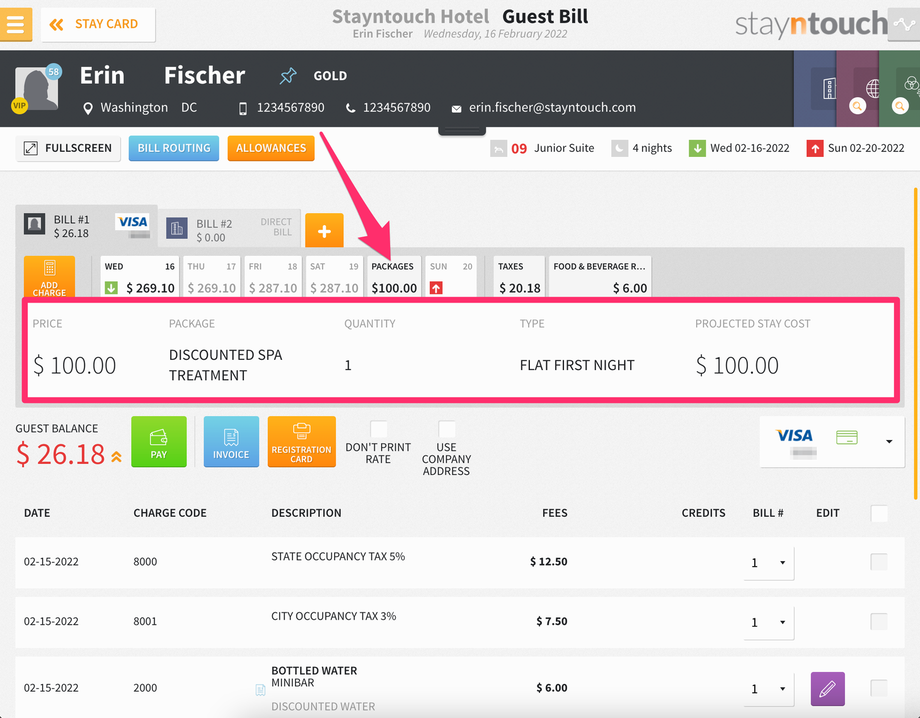This screenshot has width=920, height=718.
Task: Select the Bill #2 direct bill tab
Action: [x=229, y=229]
